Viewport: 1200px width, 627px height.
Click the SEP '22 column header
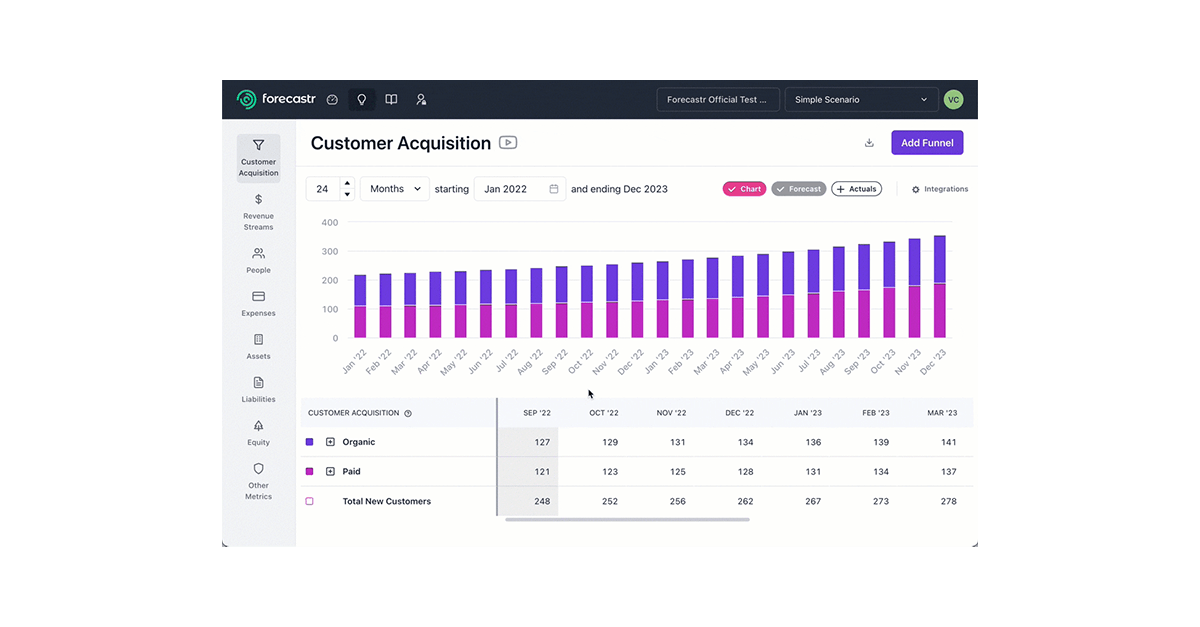coord(537,413)
